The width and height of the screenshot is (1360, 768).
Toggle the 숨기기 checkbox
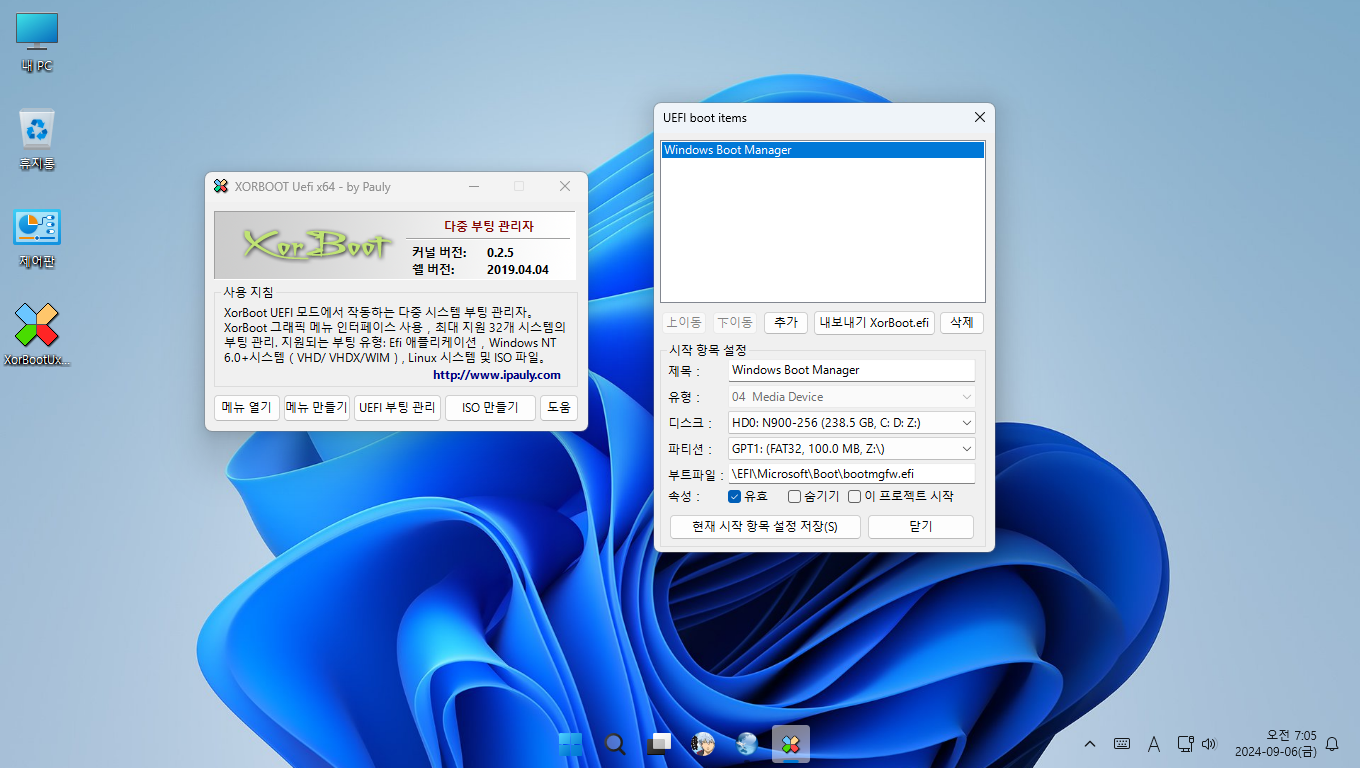[794, 496]
